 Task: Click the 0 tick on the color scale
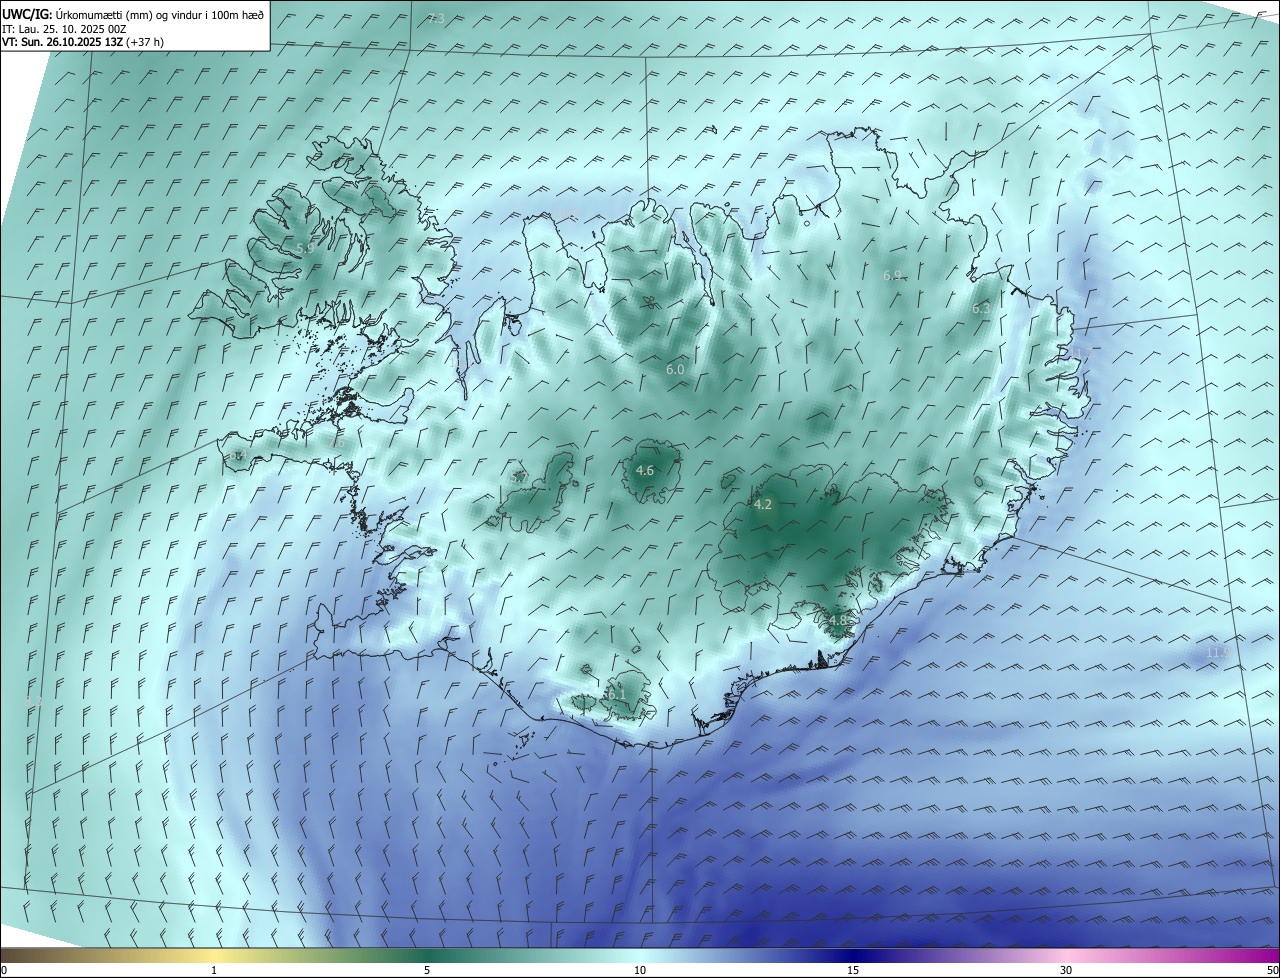tap(4, 971)
